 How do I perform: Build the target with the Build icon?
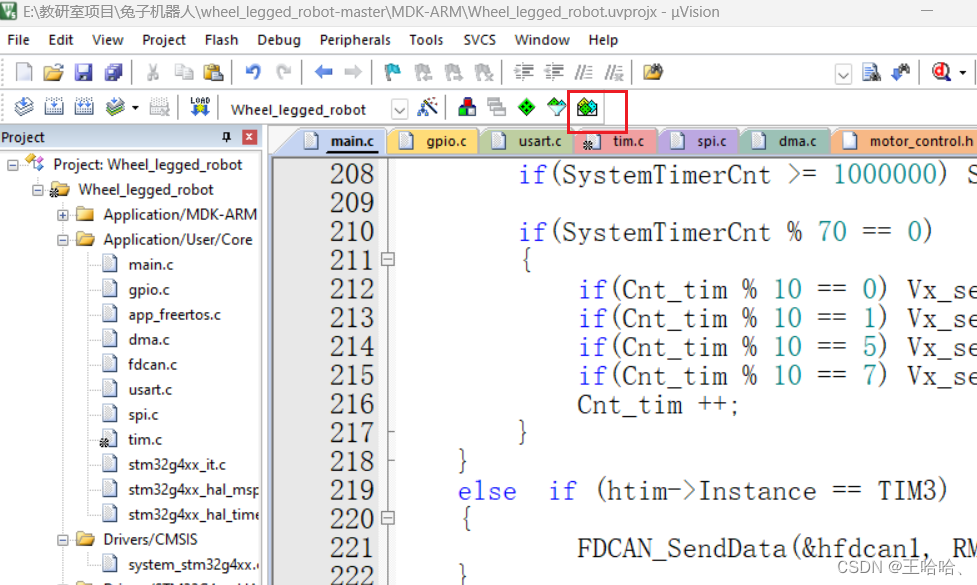click(x=54, y=107)
